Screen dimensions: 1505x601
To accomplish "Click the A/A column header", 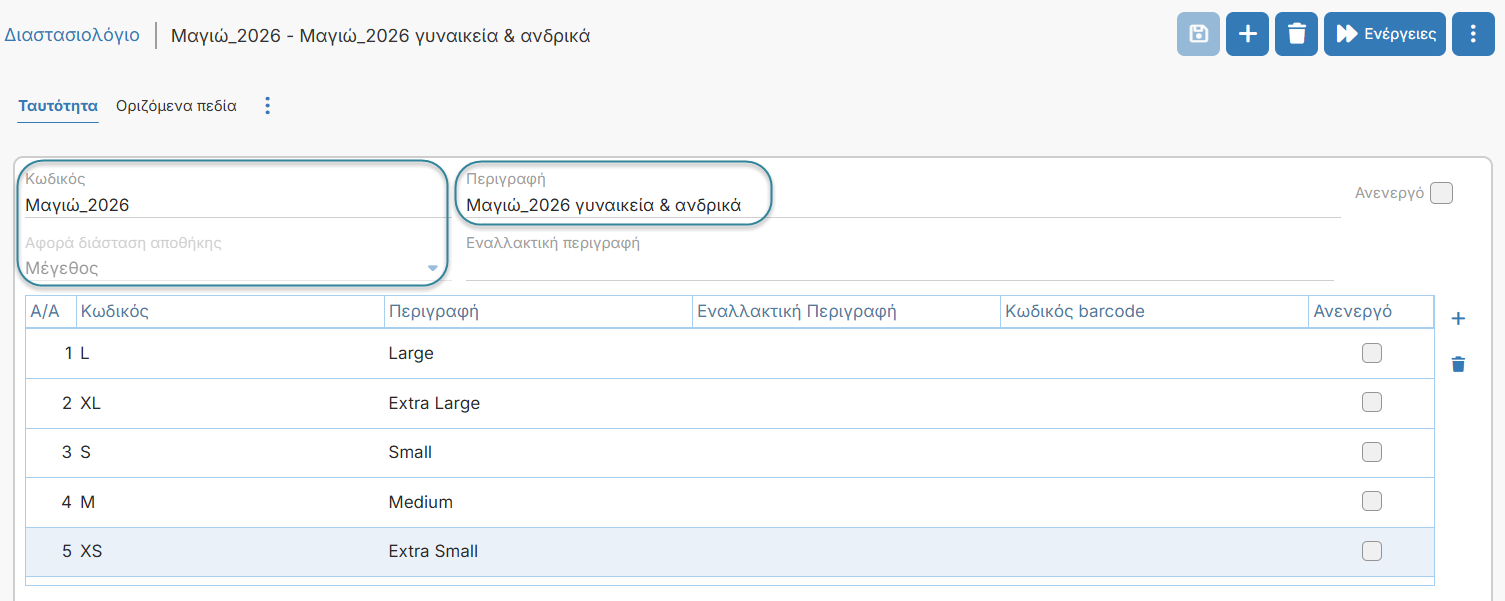I will [x=51, y=311].
